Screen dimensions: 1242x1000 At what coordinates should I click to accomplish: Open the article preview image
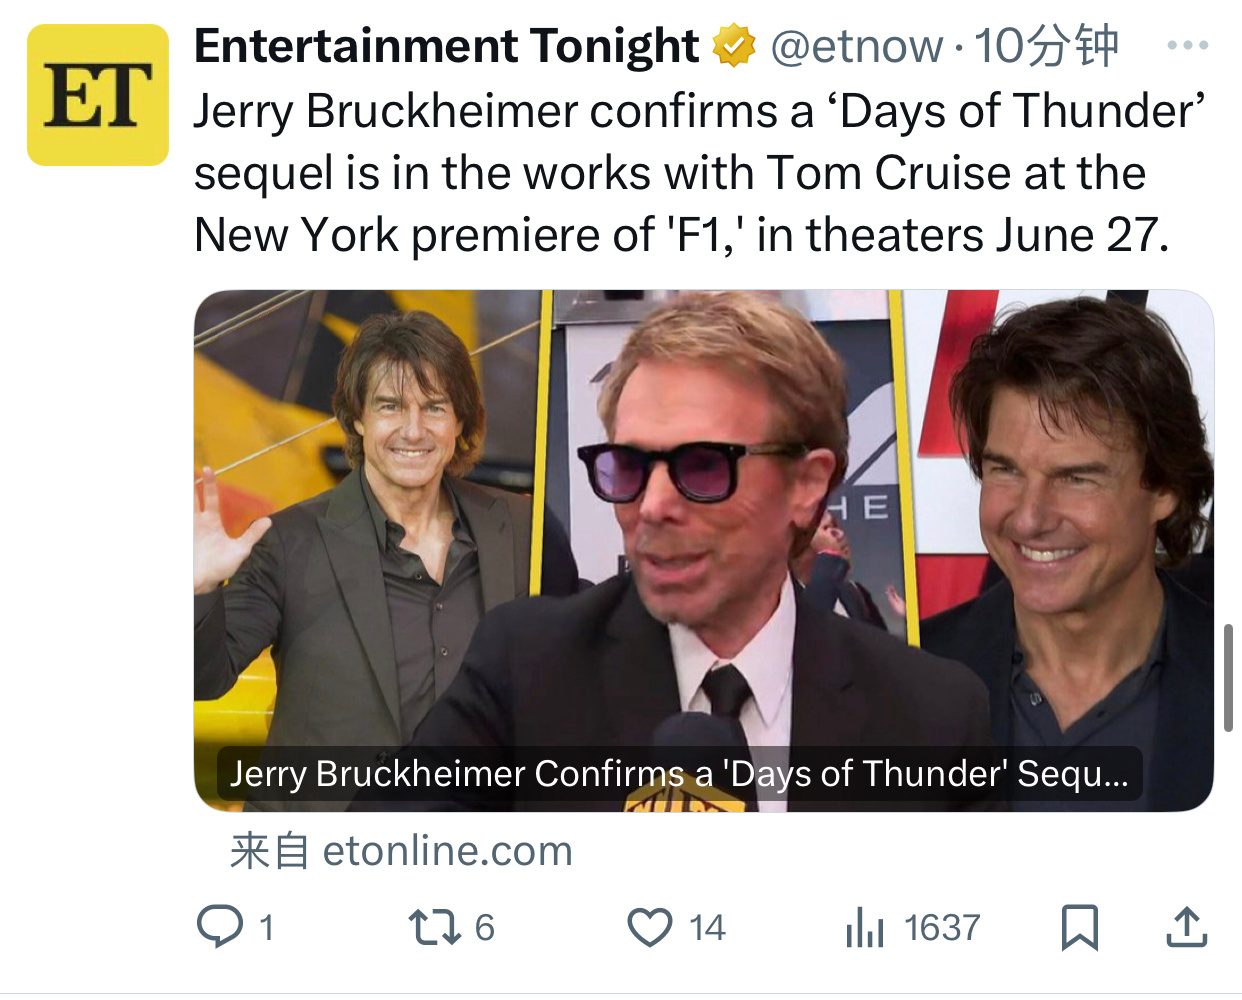[703, 520]
